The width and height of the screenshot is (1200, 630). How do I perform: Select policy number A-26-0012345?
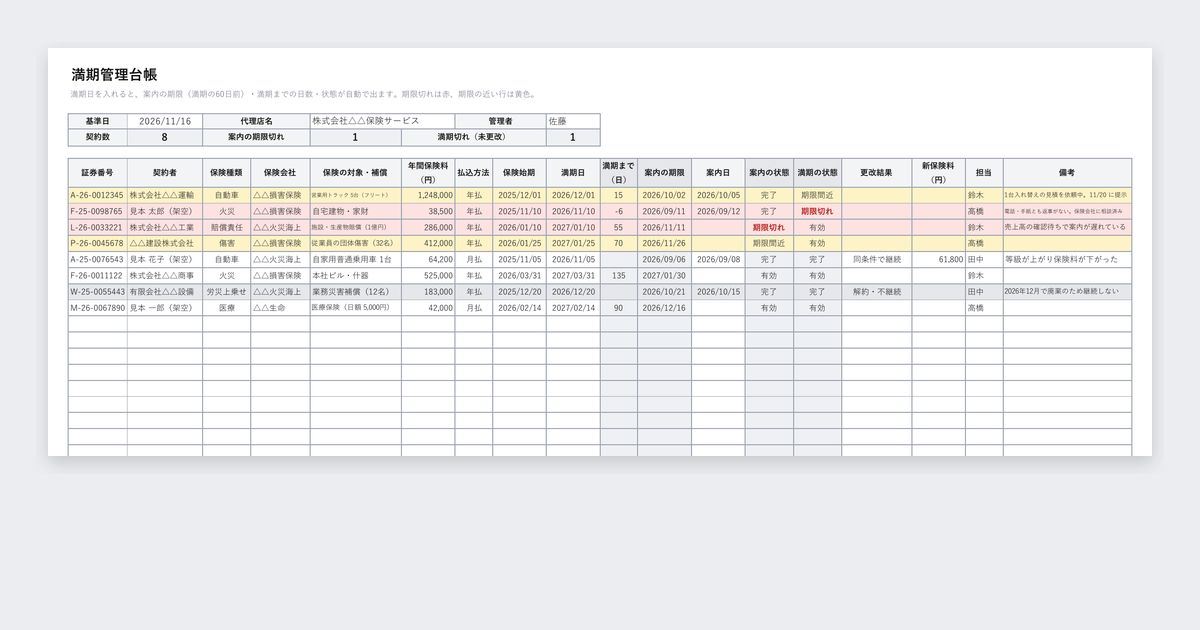click(x=98, y=196)
